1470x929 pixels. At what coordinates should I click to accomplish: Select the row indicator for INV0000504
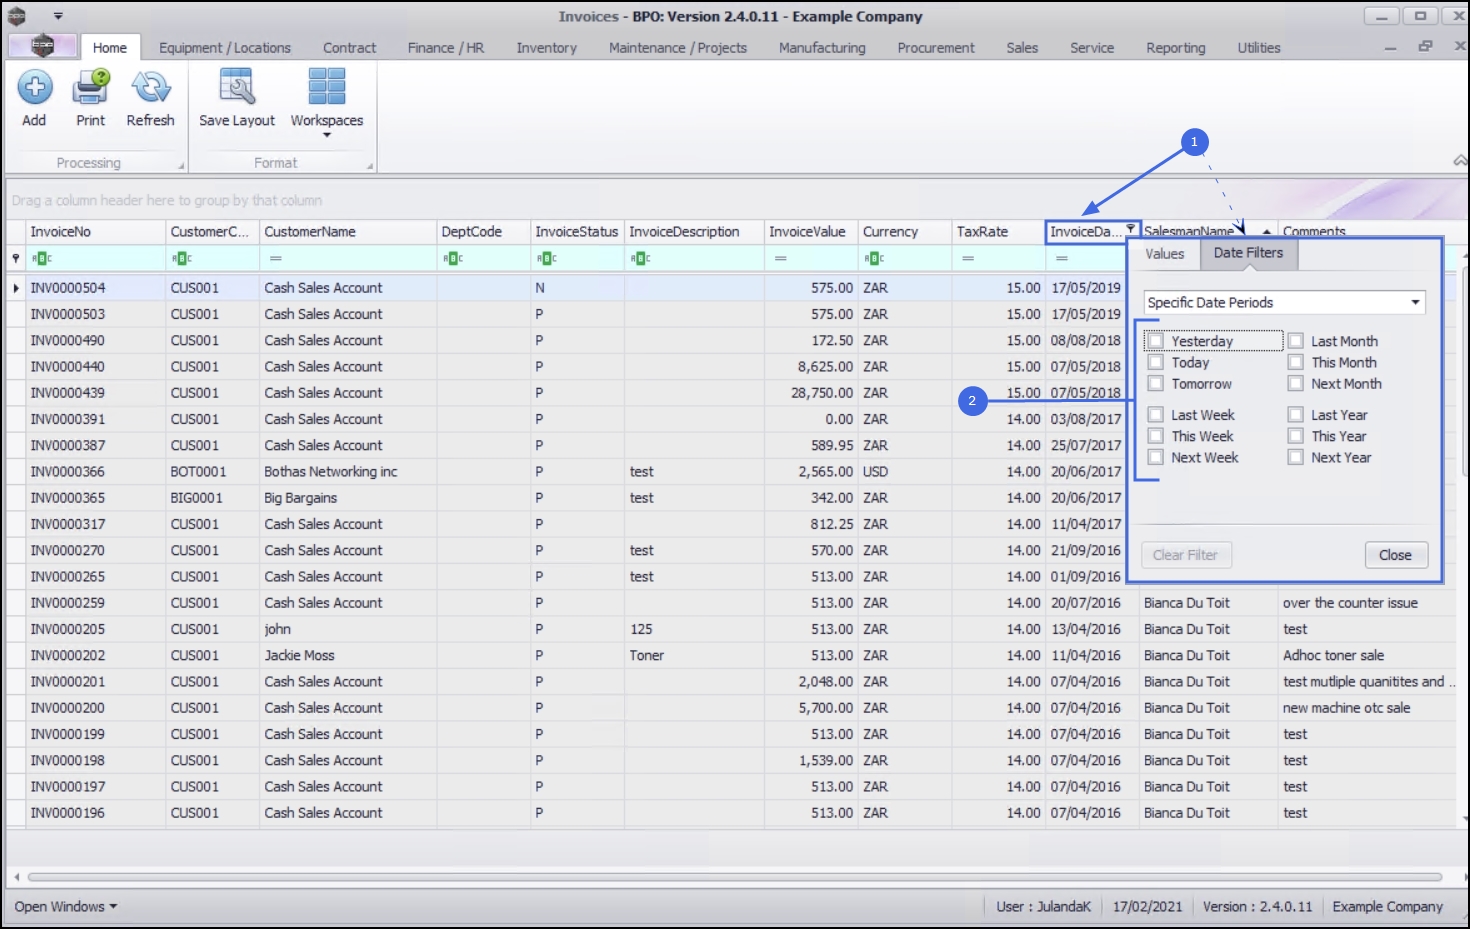tap(16, 288)
